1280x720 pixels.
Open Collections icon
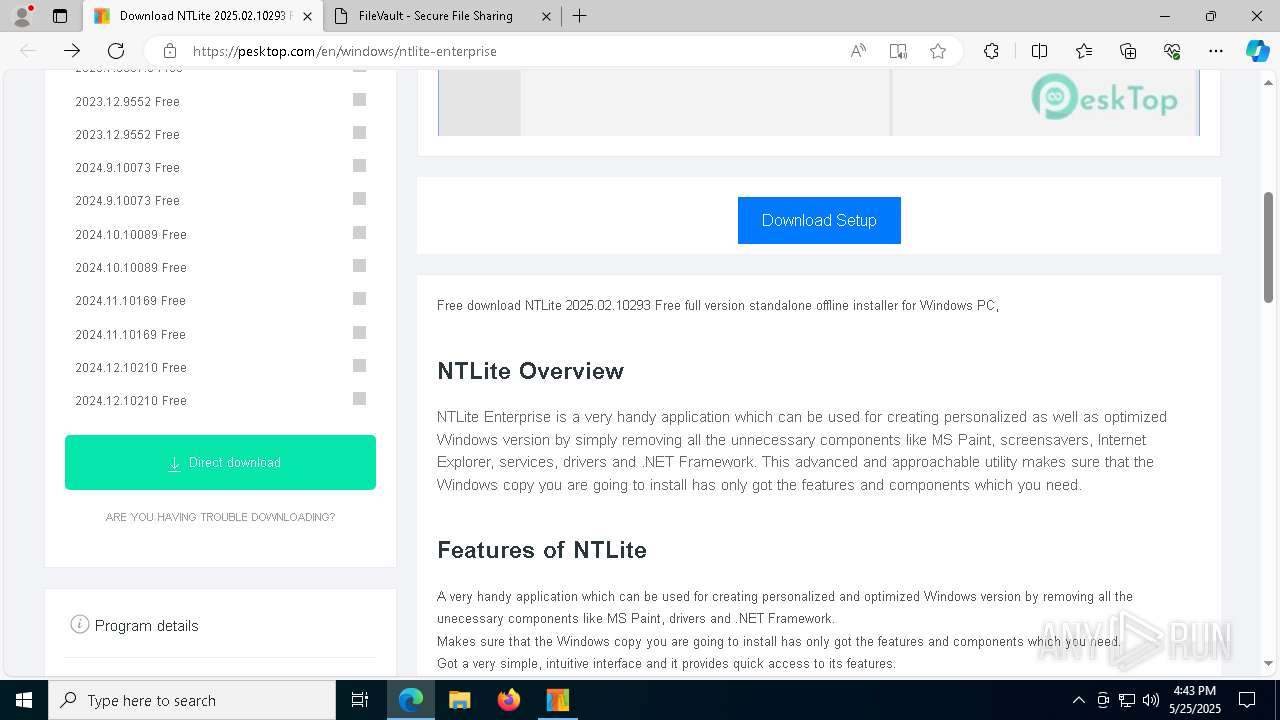pyautogui.click(x=1128, y=51)
